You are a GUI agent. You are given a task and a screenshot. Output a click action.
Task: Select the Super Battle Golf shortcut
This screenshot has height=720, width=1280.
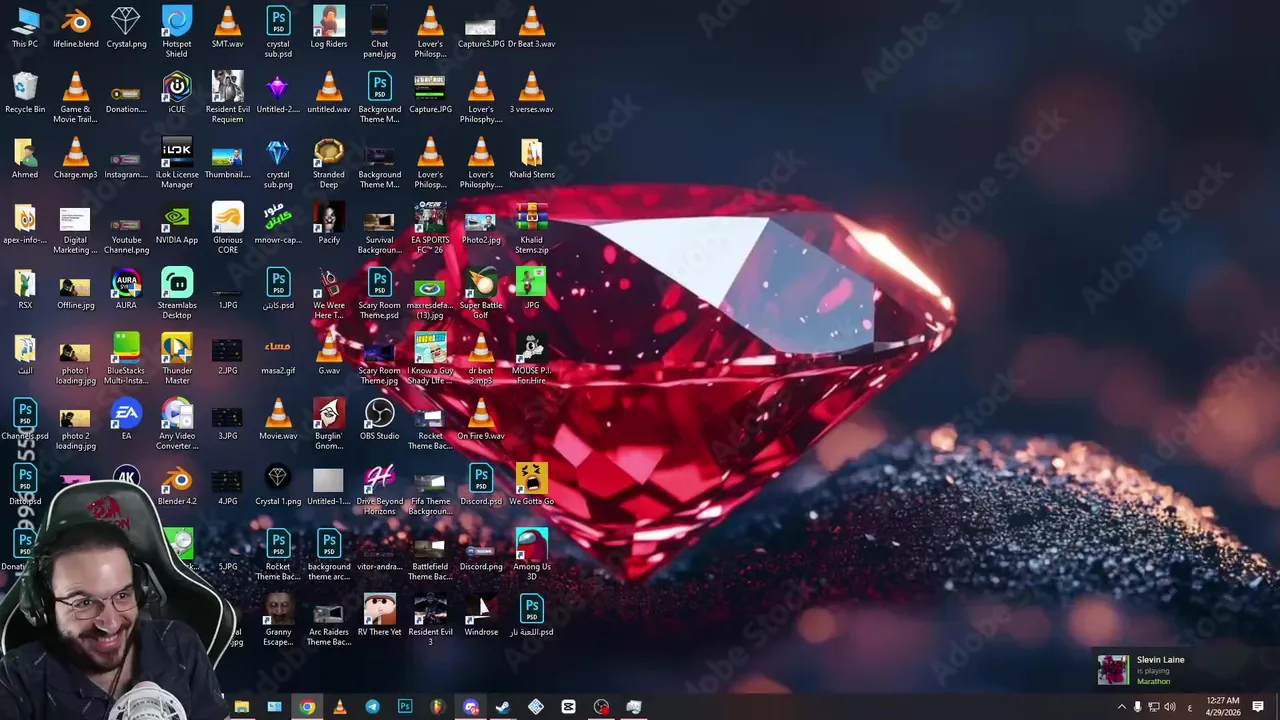point(481,293)
